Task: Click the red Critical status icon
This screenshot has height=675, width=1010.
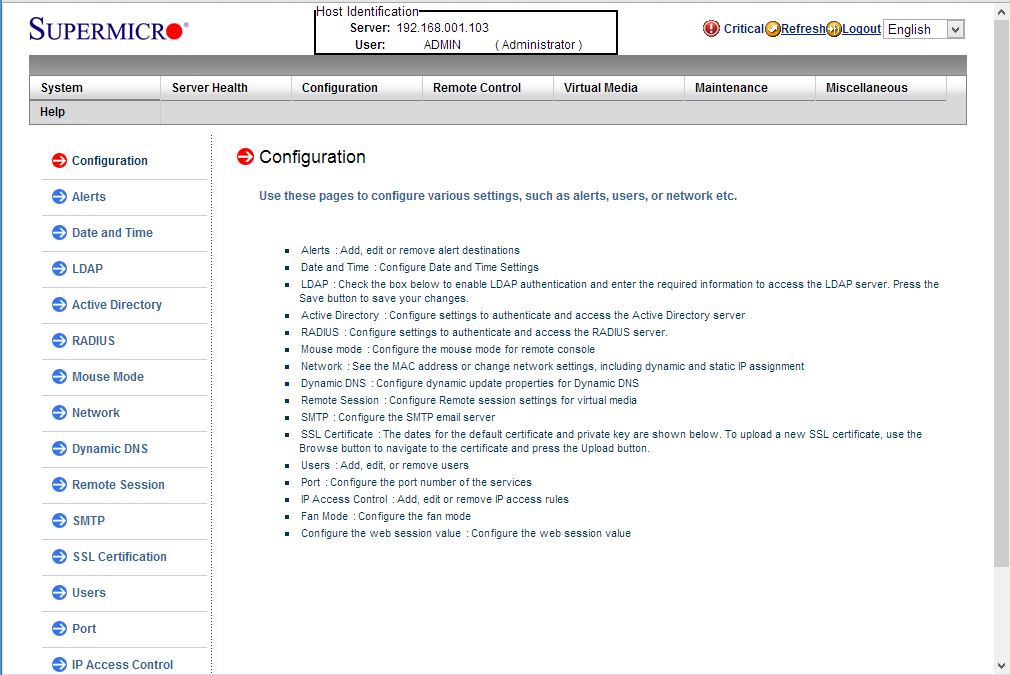Action: pos(711,29)
